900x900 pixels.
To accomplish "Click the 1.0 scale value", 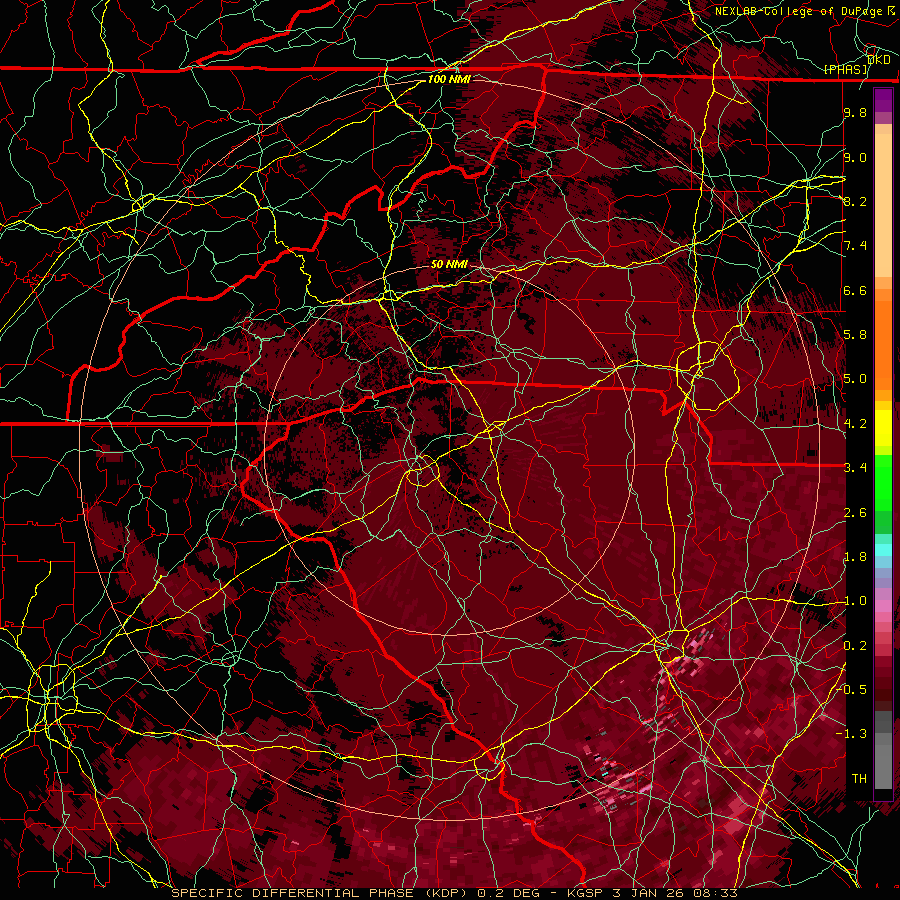I will pyautogui.click(x=855, y=601).
